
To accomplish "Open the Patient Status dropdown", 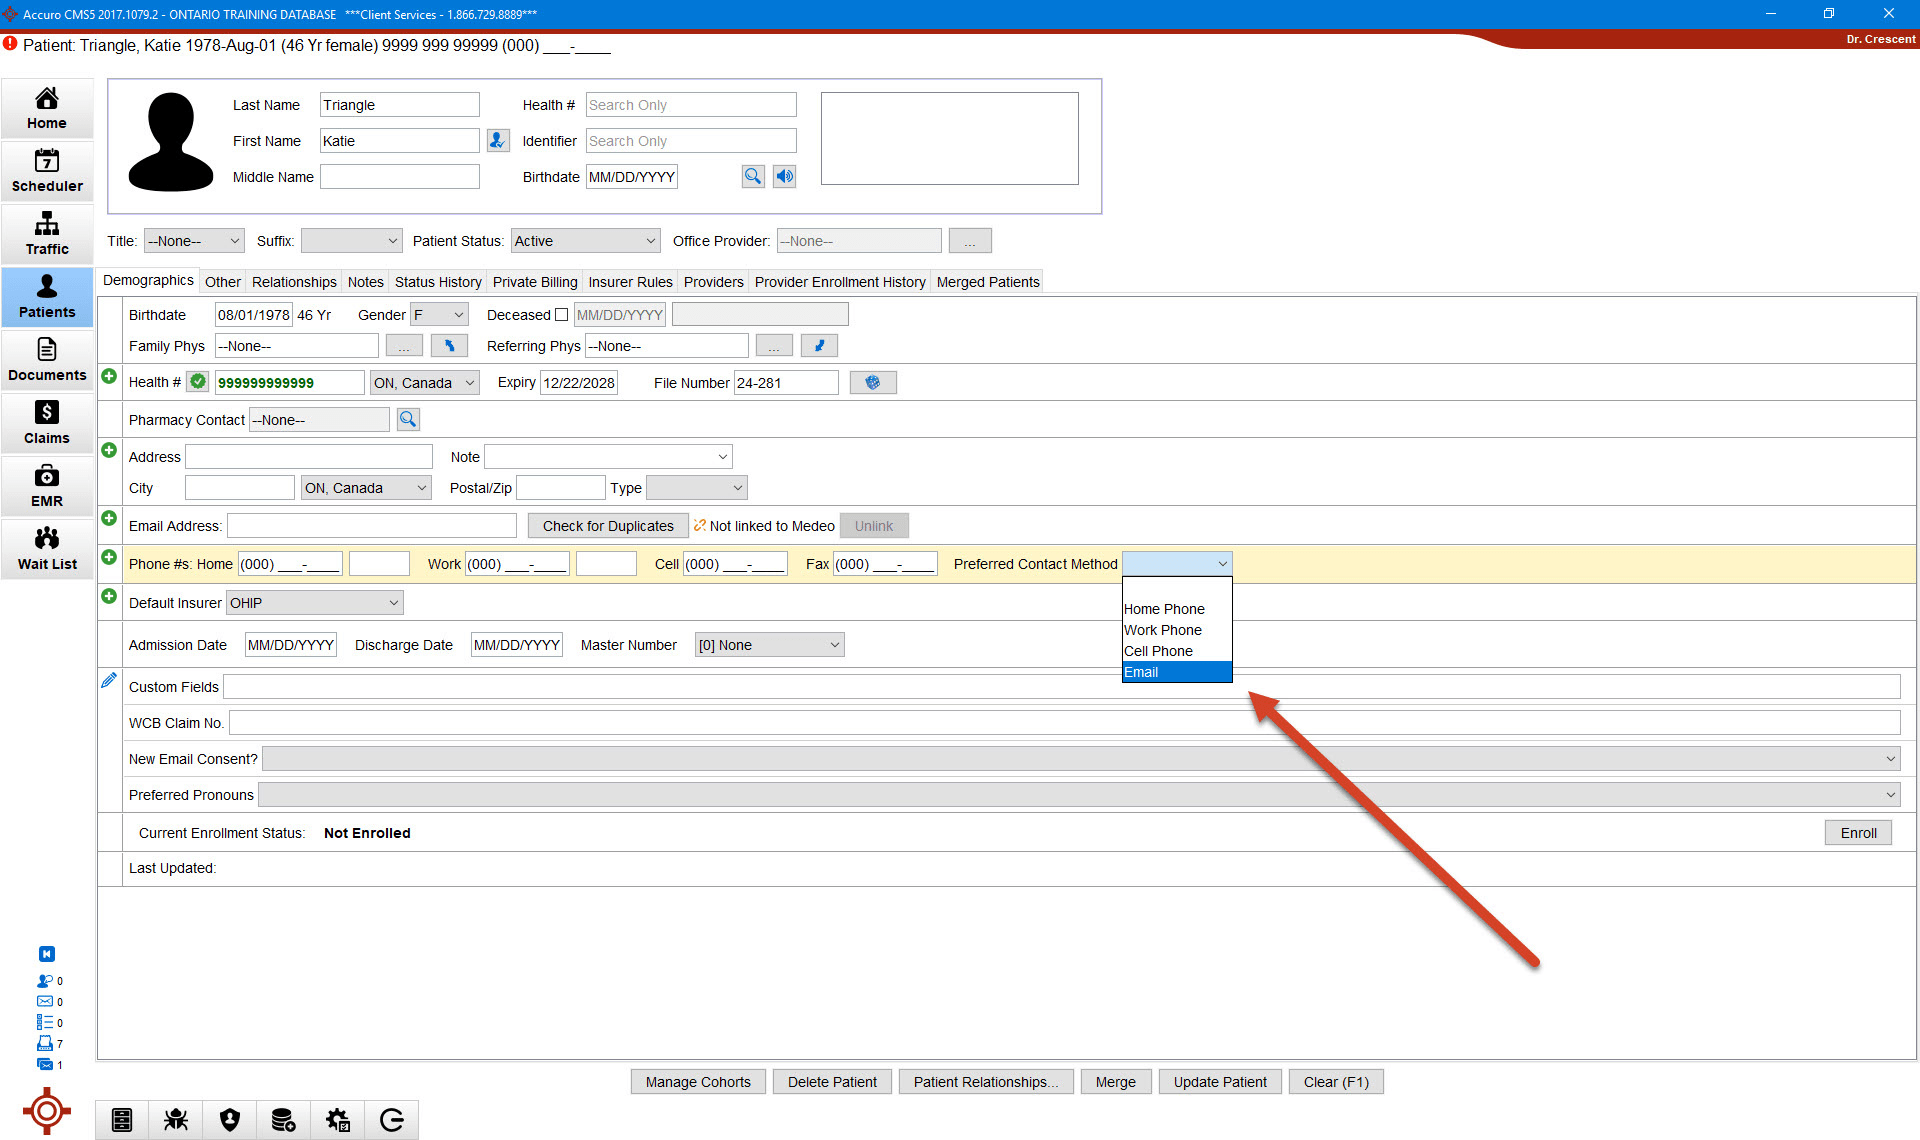I will click(x=585, y=241).
